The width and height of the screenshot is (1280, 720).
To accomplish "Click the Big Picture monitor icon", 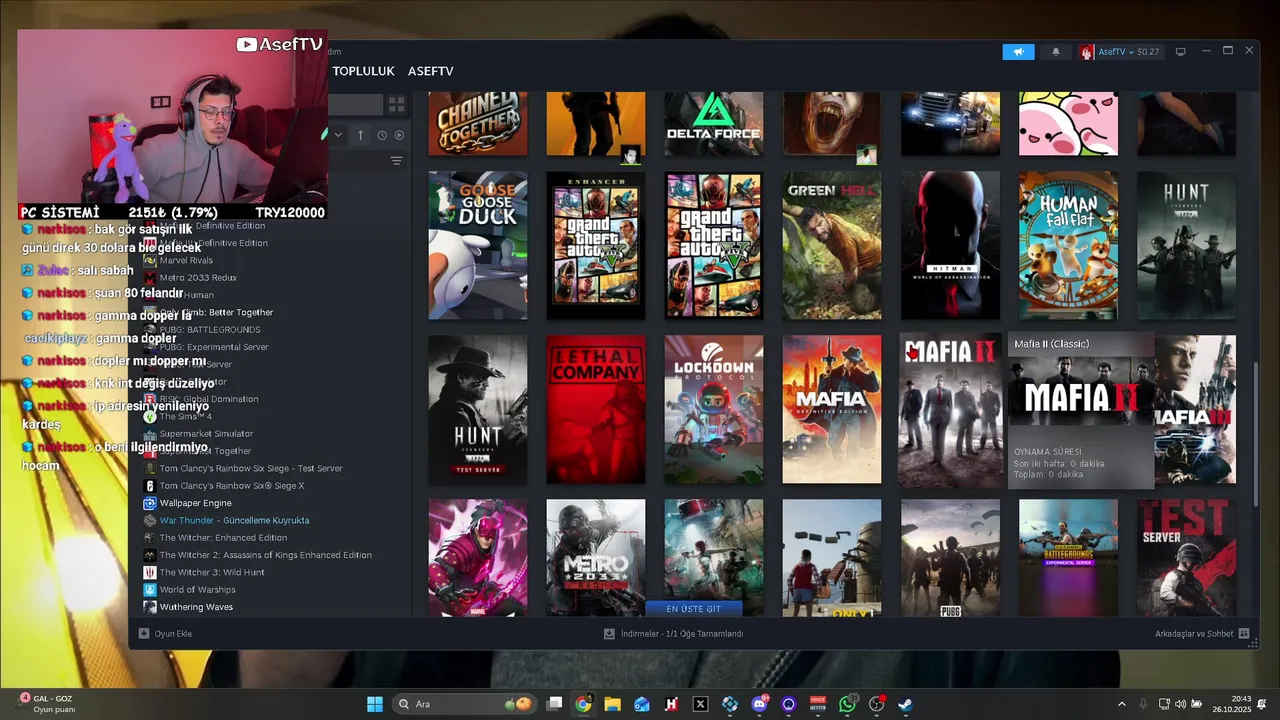I will point(1180,52).
